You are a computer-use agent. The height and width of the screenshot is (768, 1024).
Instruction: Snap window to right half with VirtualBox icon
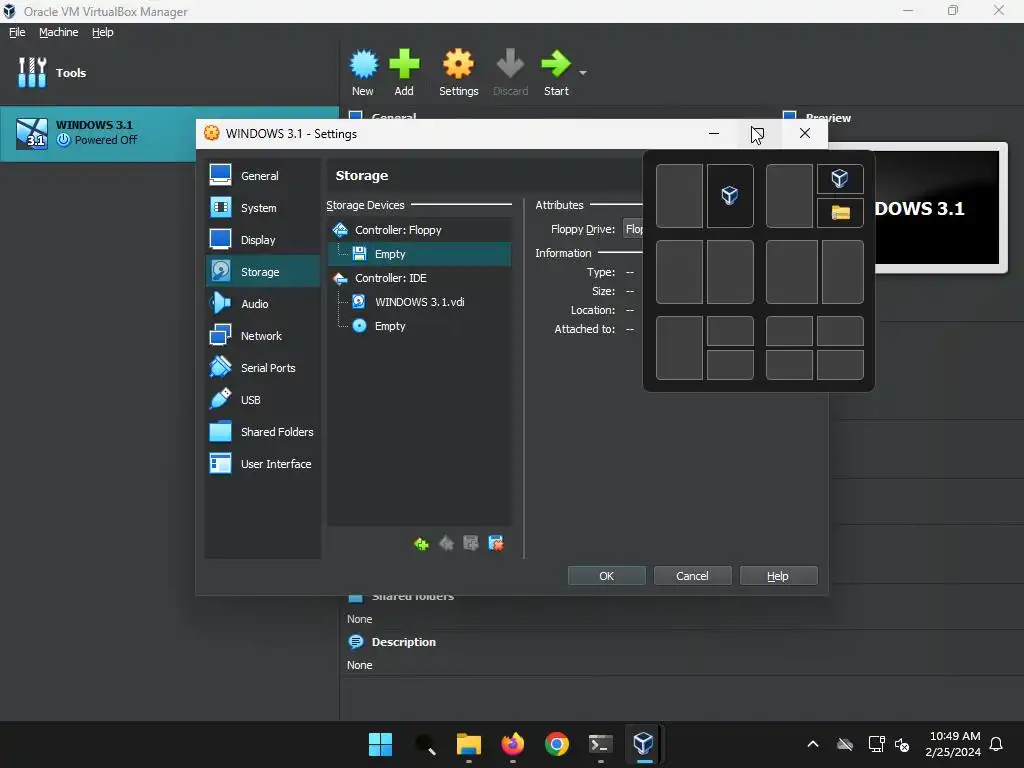pyautogui.click(x=730, y=196)
